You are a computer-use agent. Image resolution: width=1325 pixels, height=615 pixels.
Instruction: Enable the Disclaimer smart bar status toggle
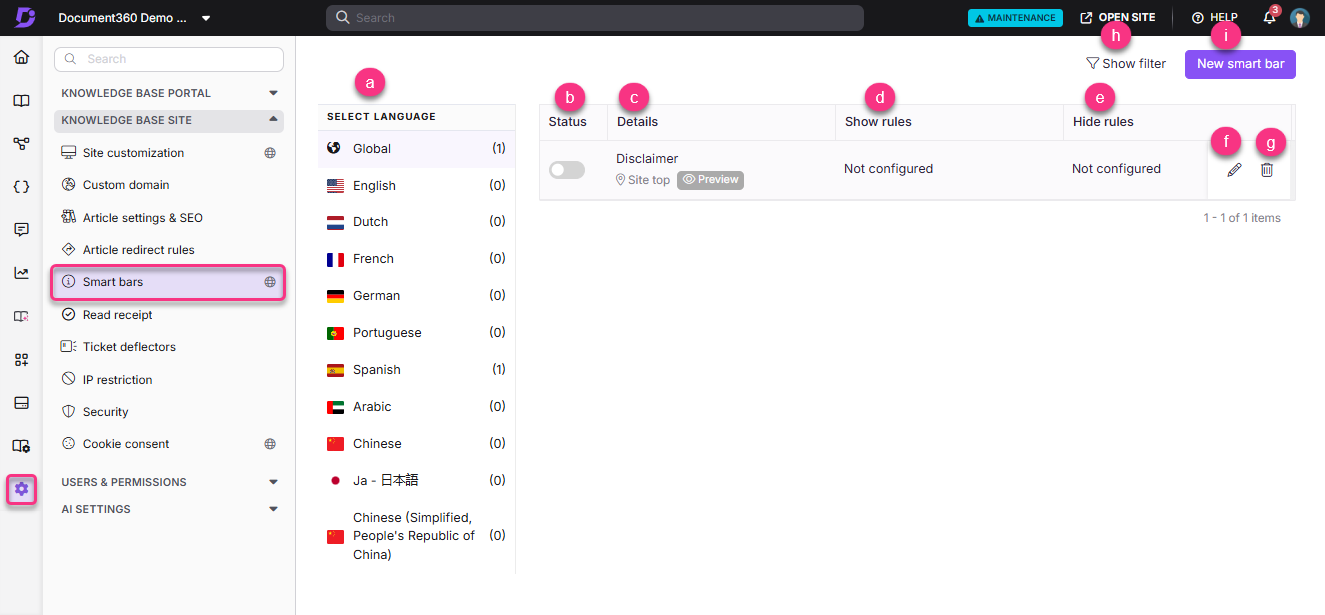(566, 169)
